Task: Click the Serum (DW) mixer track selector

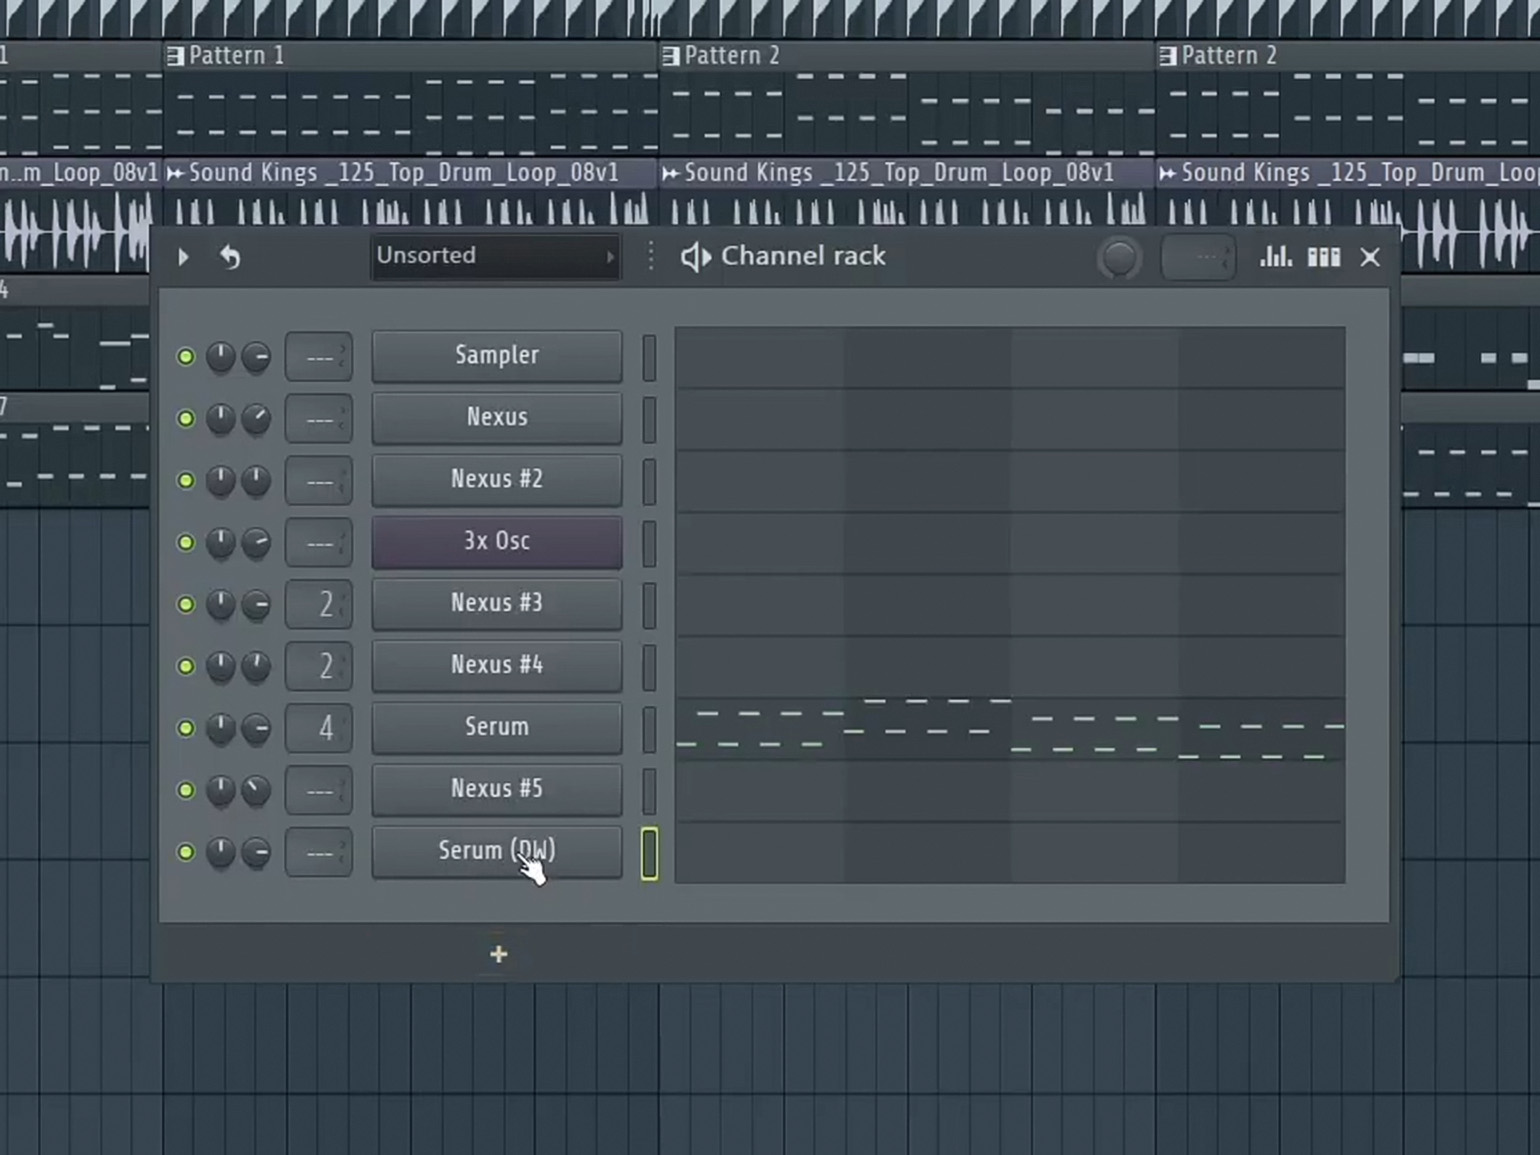Action: point(319,853)
